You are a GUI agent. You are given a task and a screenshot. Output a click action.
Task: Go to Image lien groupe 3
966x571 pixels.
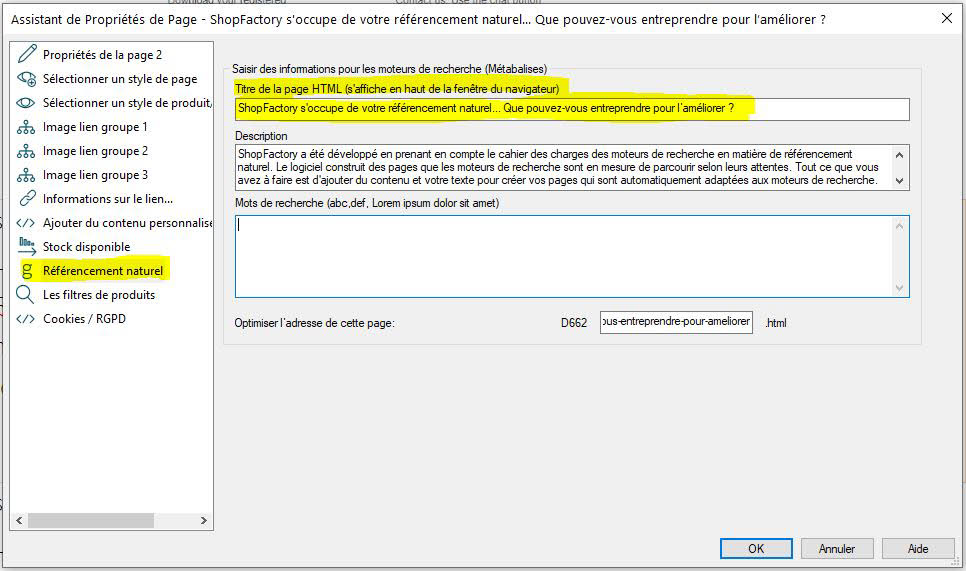[x=95, y=175]
